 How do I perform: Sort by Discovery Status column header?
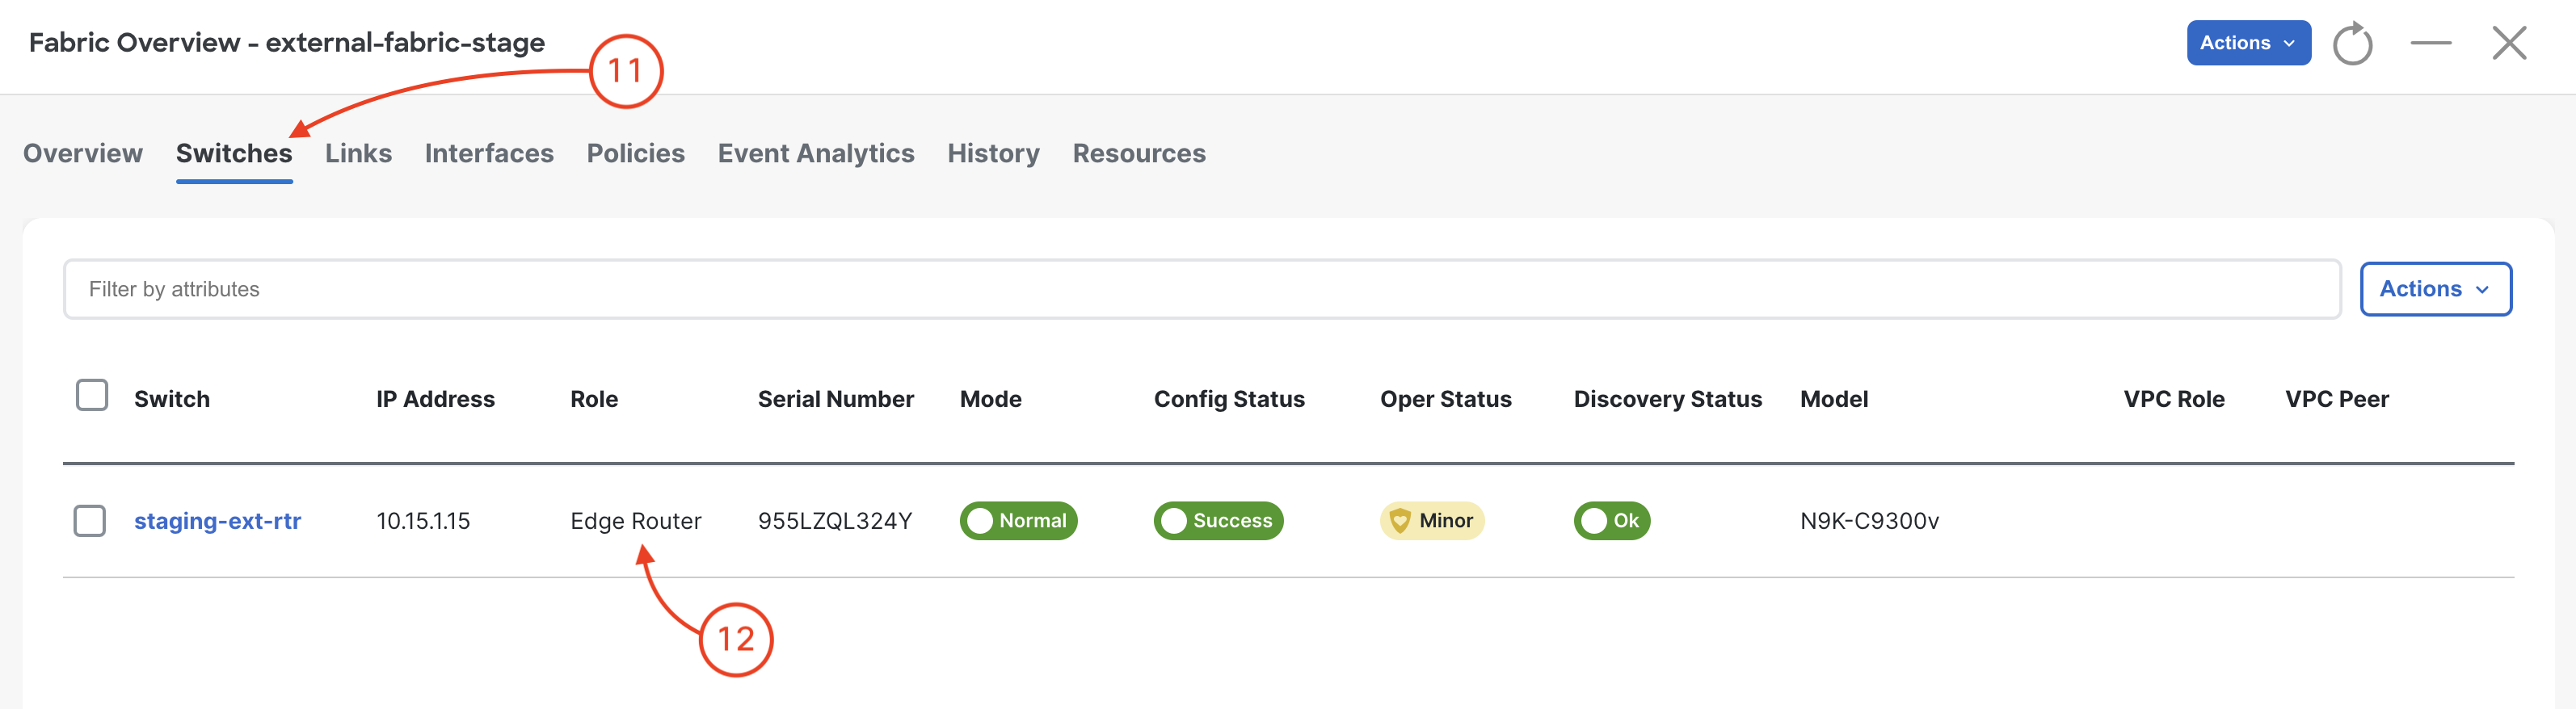coord(1668,399)
